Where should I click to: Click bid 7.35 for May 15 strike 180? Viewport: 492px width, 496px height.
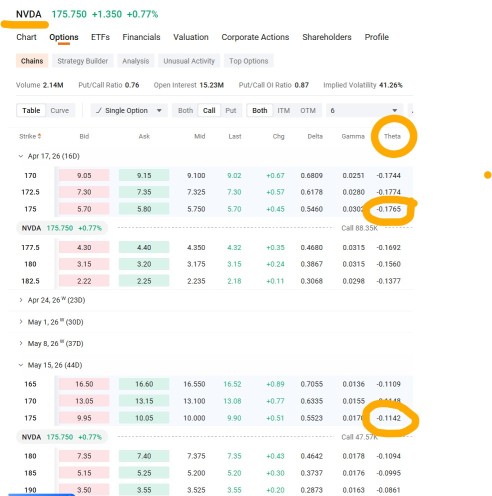click(84, 456)
